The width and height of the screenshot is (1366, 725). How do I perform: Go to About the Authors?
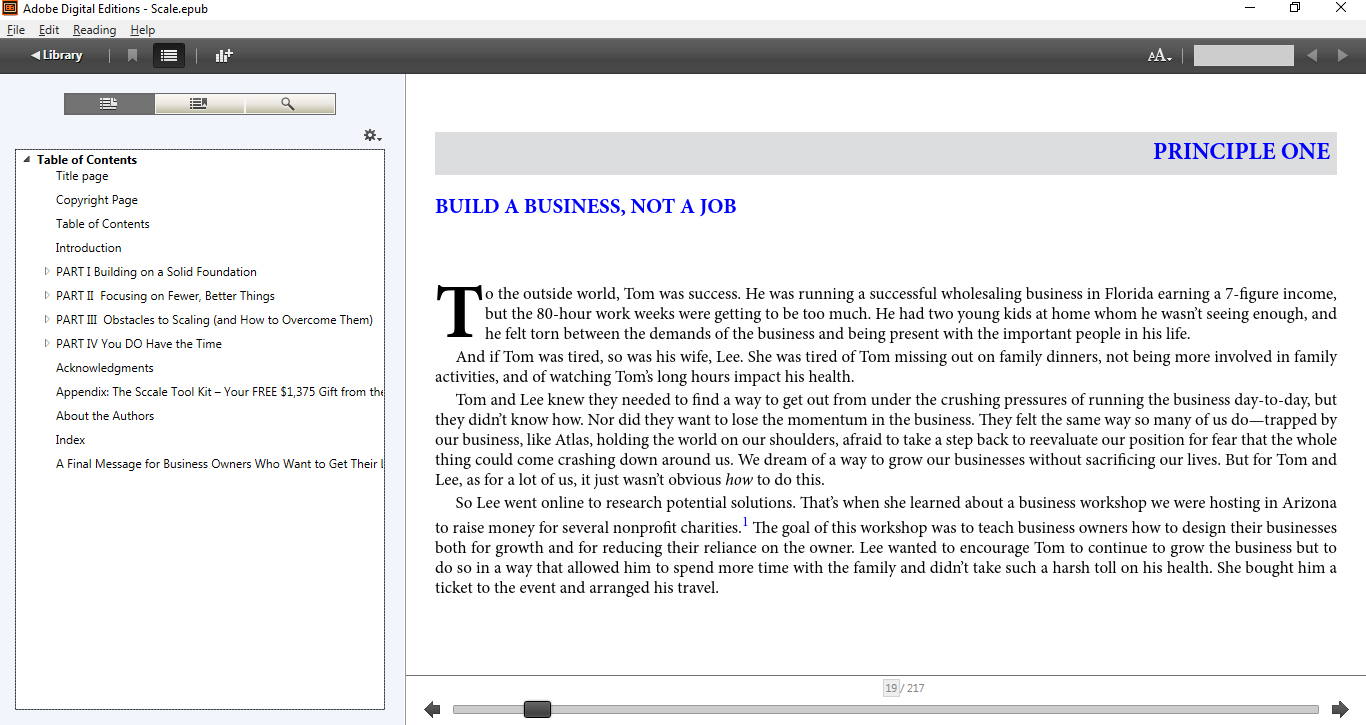coord(105,416)
